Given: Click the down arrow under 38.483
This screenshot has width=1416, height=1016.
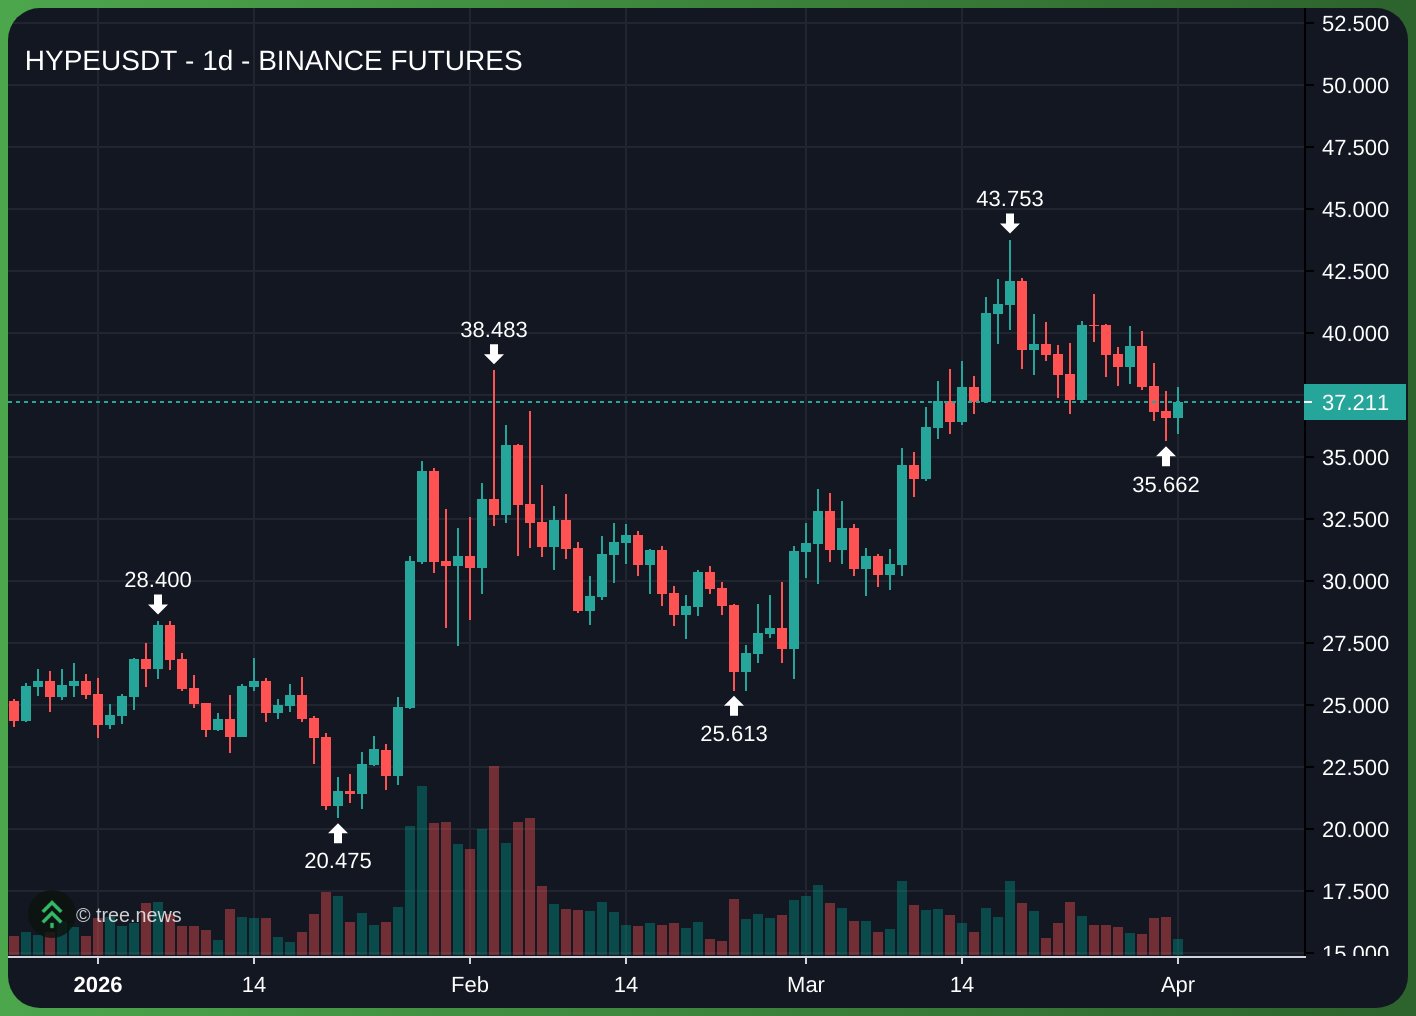Looking at the screenshot, I should click(x=494, y=353).
